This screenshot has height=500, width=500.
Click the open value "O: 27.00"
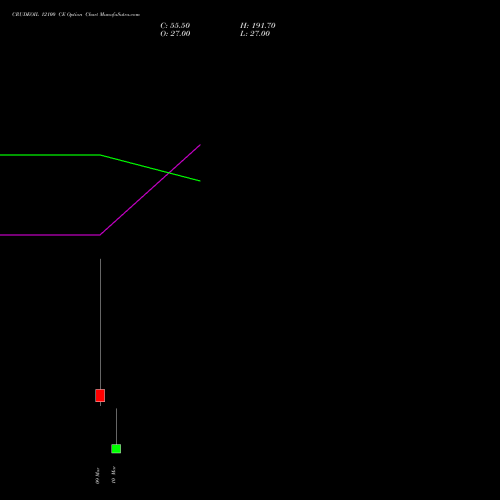[175, 34]
